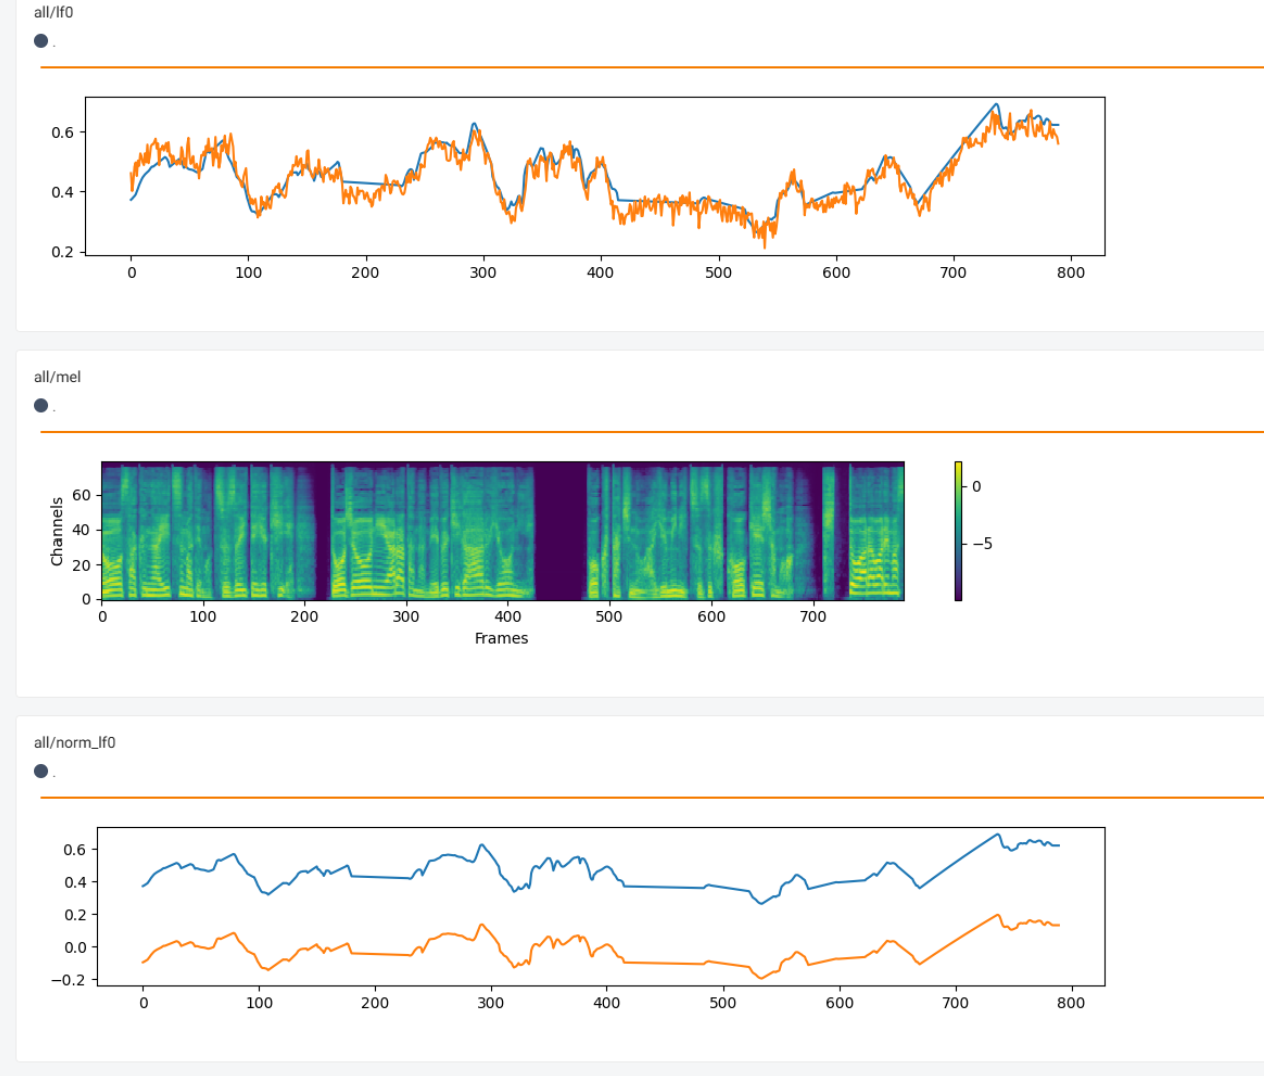Click the Channels y-axis label
The height and width of the screenshot is (1076, 1264).
click(x=56, y=531)
